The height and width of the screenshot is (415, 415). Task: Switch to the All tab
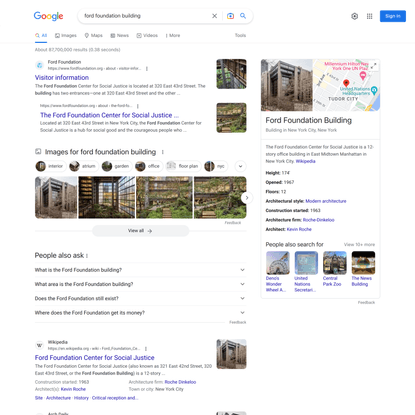pyautogui.click(x=41, y=35)
